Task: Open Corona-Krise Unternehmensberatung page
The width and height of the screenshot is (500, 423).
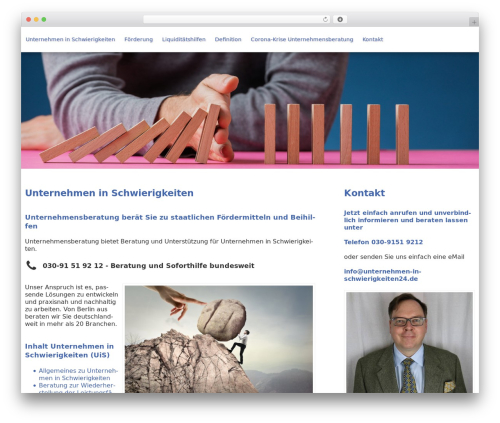Action: (302, 39)
